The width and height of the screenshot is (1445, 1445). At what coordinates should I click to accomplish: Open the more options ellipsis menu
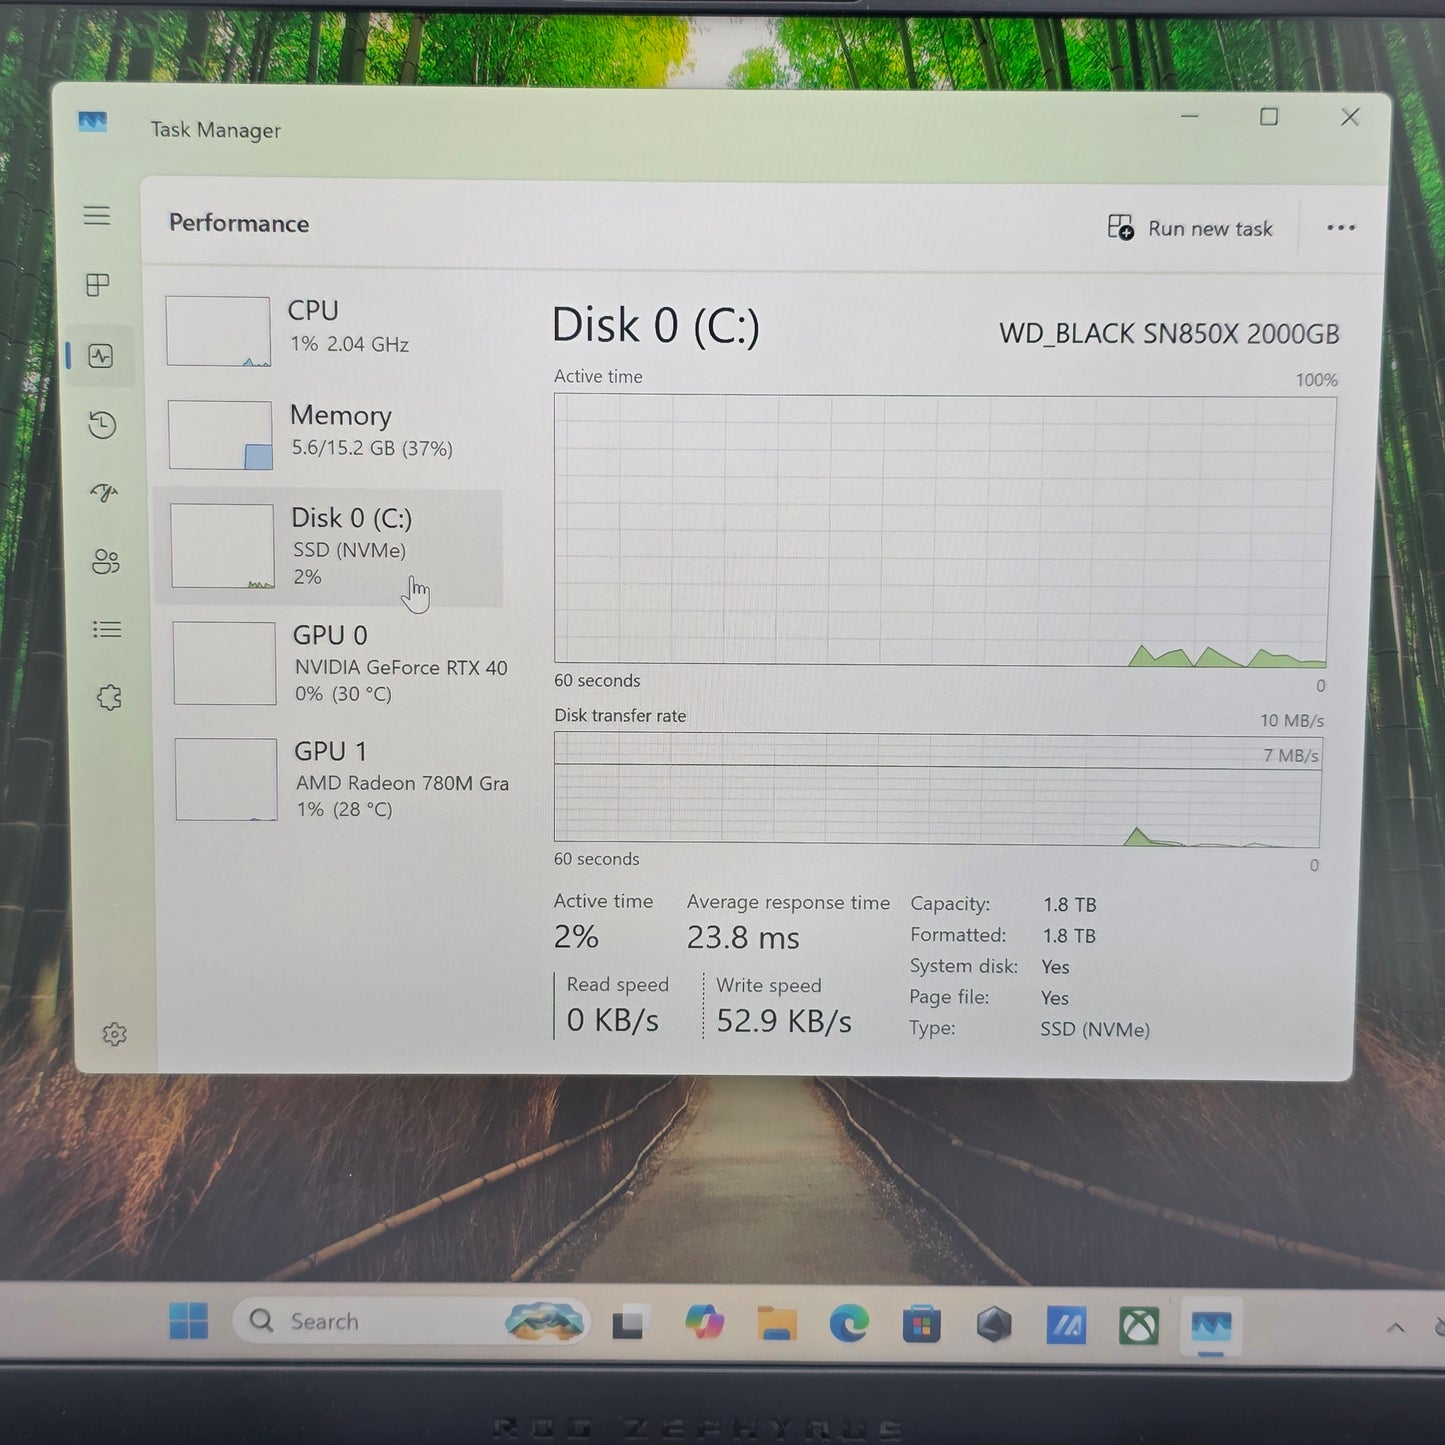point(1340,228)
